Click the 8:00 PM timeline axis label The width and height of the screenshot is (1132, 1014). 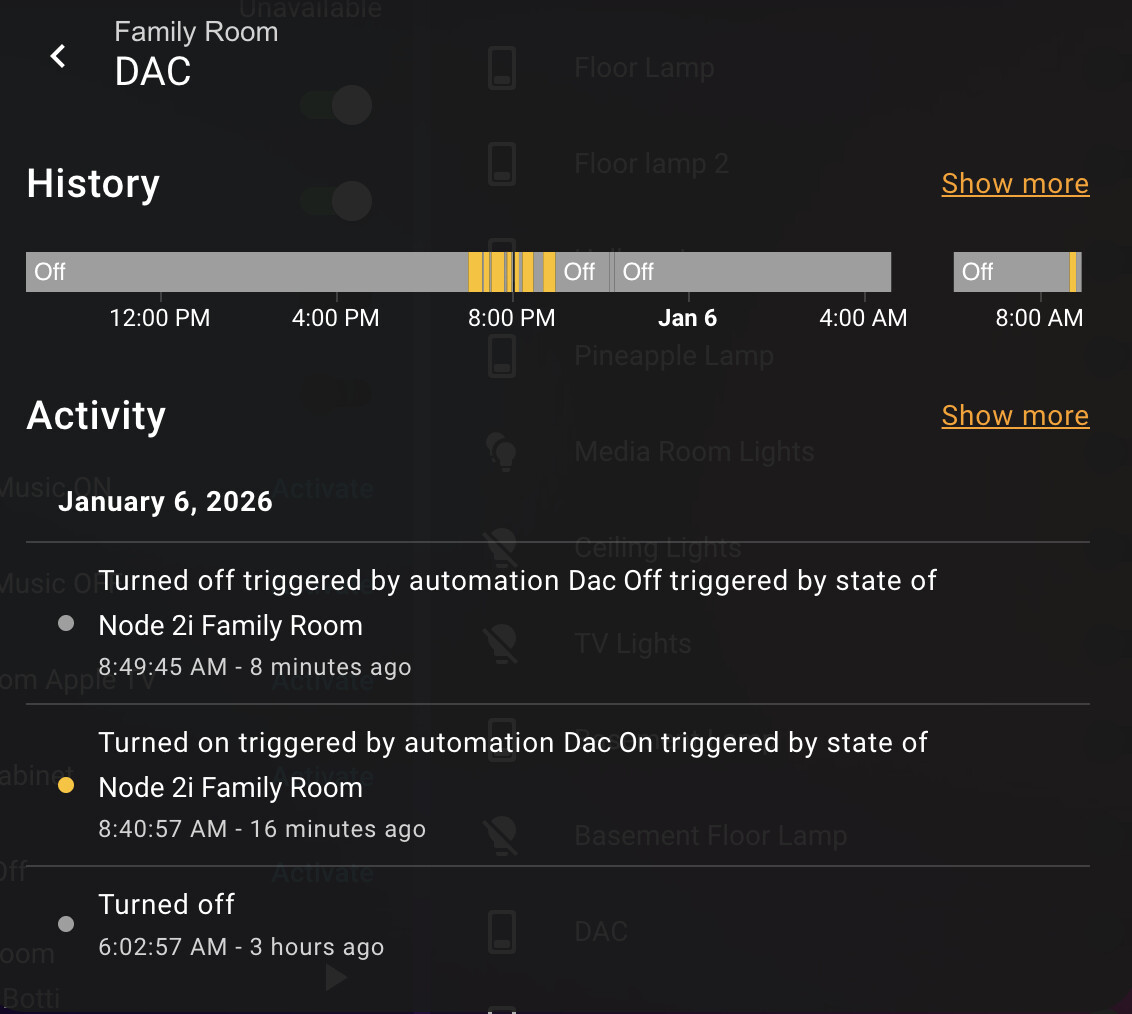coord(512,318)
